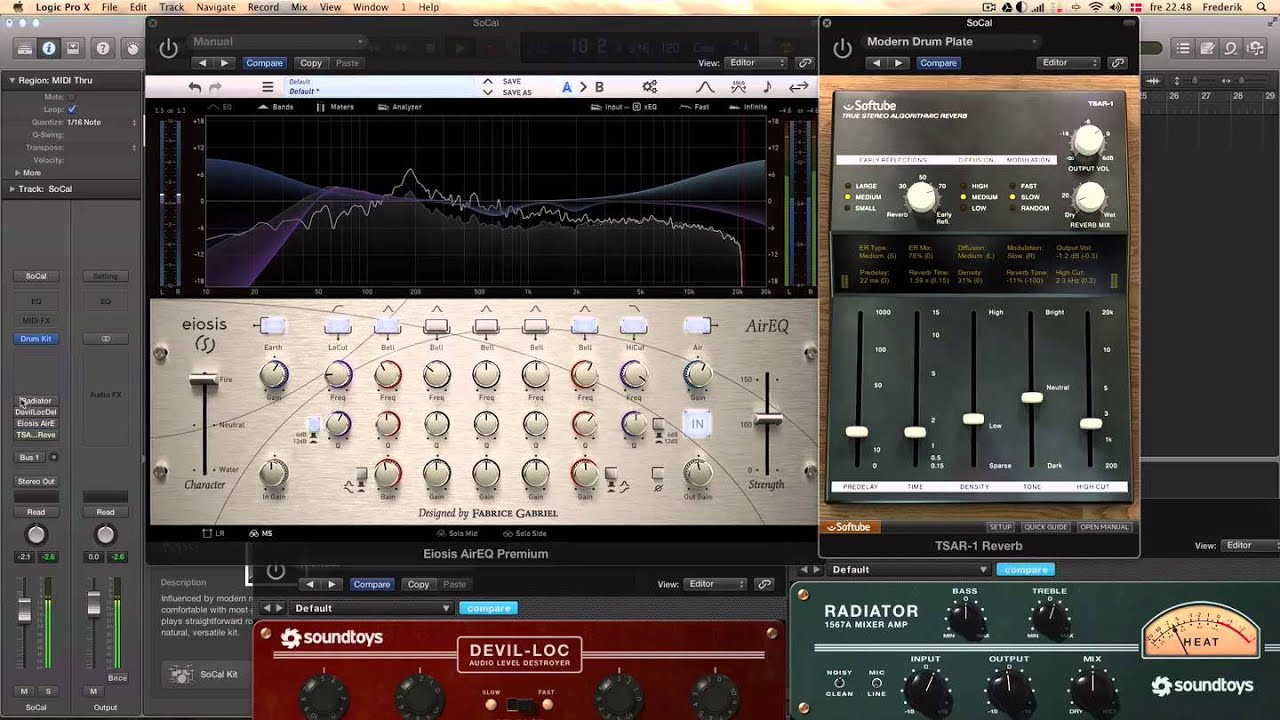Click previous preset arrow in AirEQ header
1280x720 pixels.
point(203,63)
